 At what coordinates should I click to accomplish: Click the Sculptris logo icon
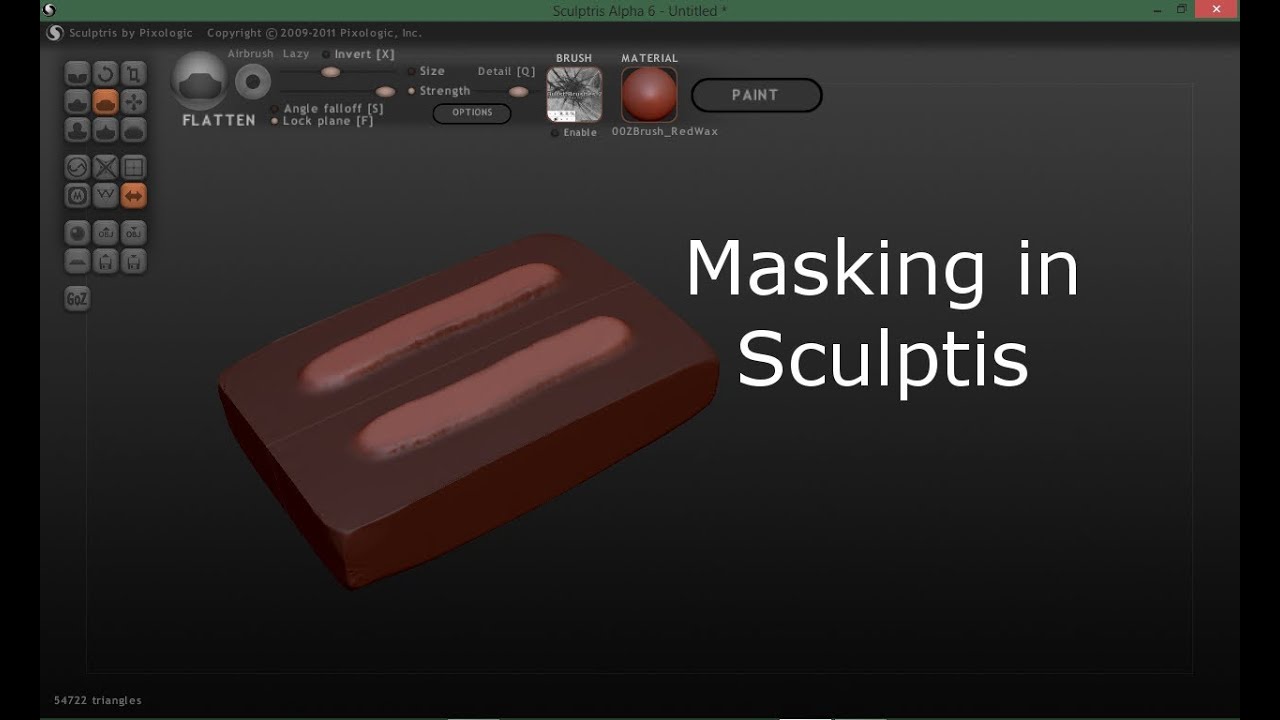55,33
